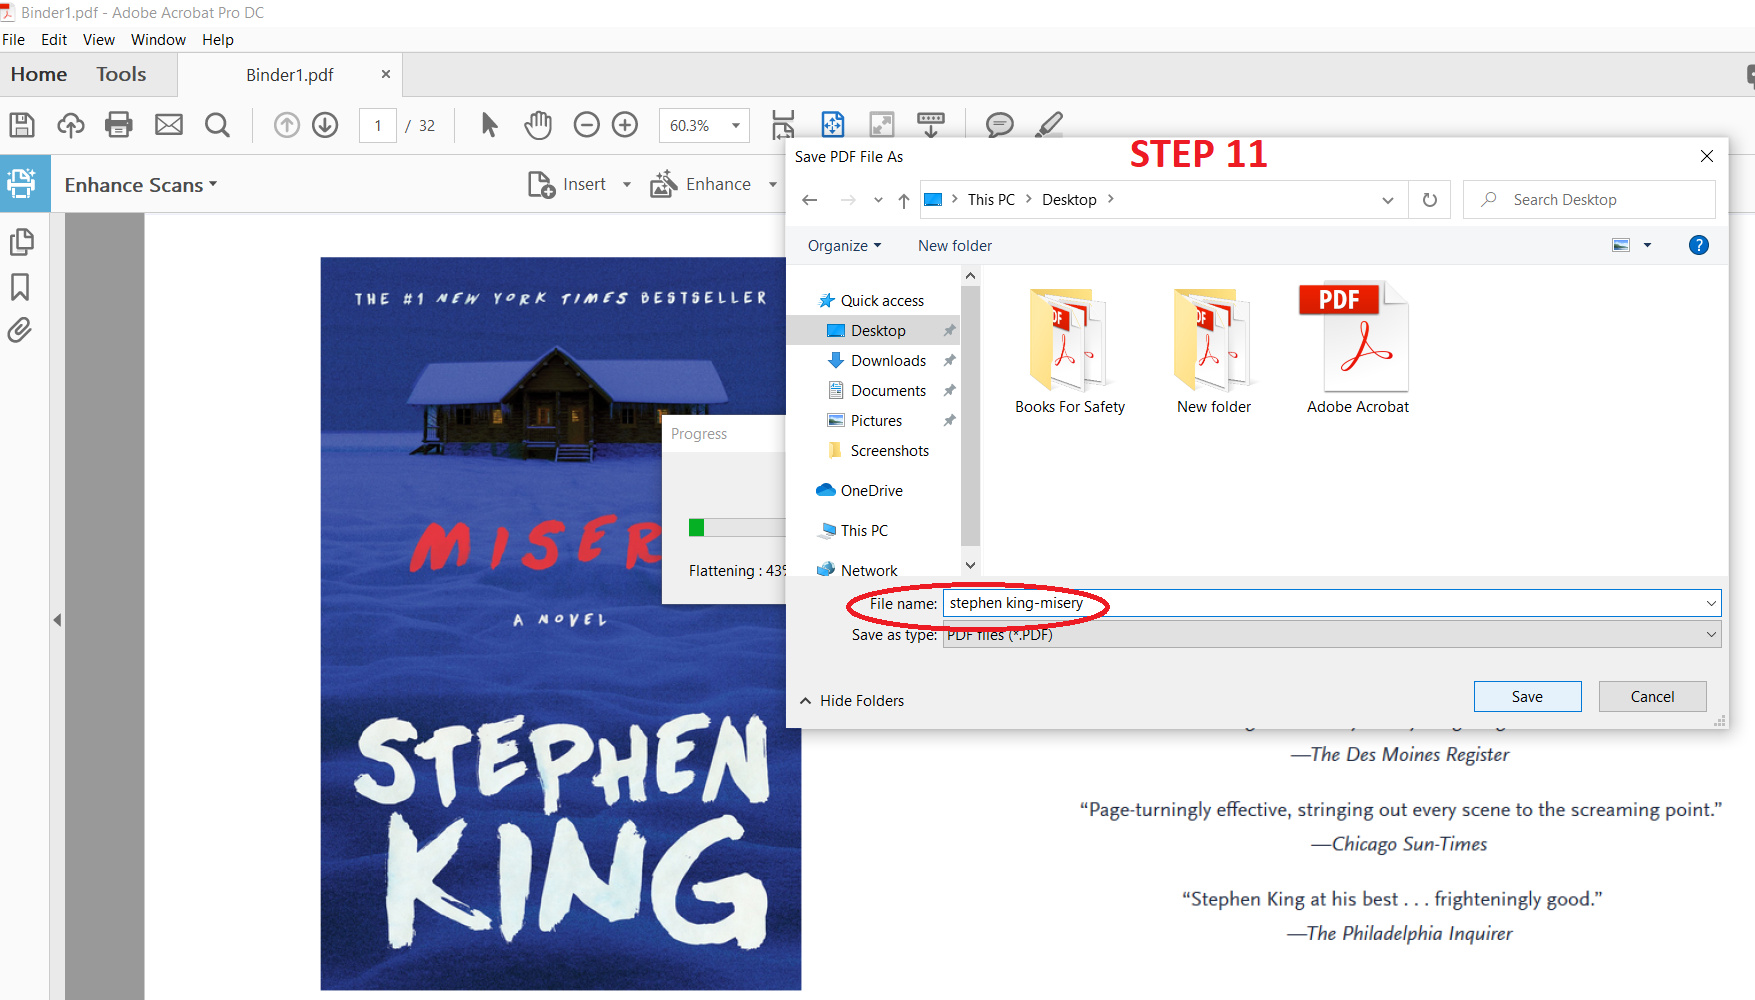Open the Attachments paperclip panel

20,330
